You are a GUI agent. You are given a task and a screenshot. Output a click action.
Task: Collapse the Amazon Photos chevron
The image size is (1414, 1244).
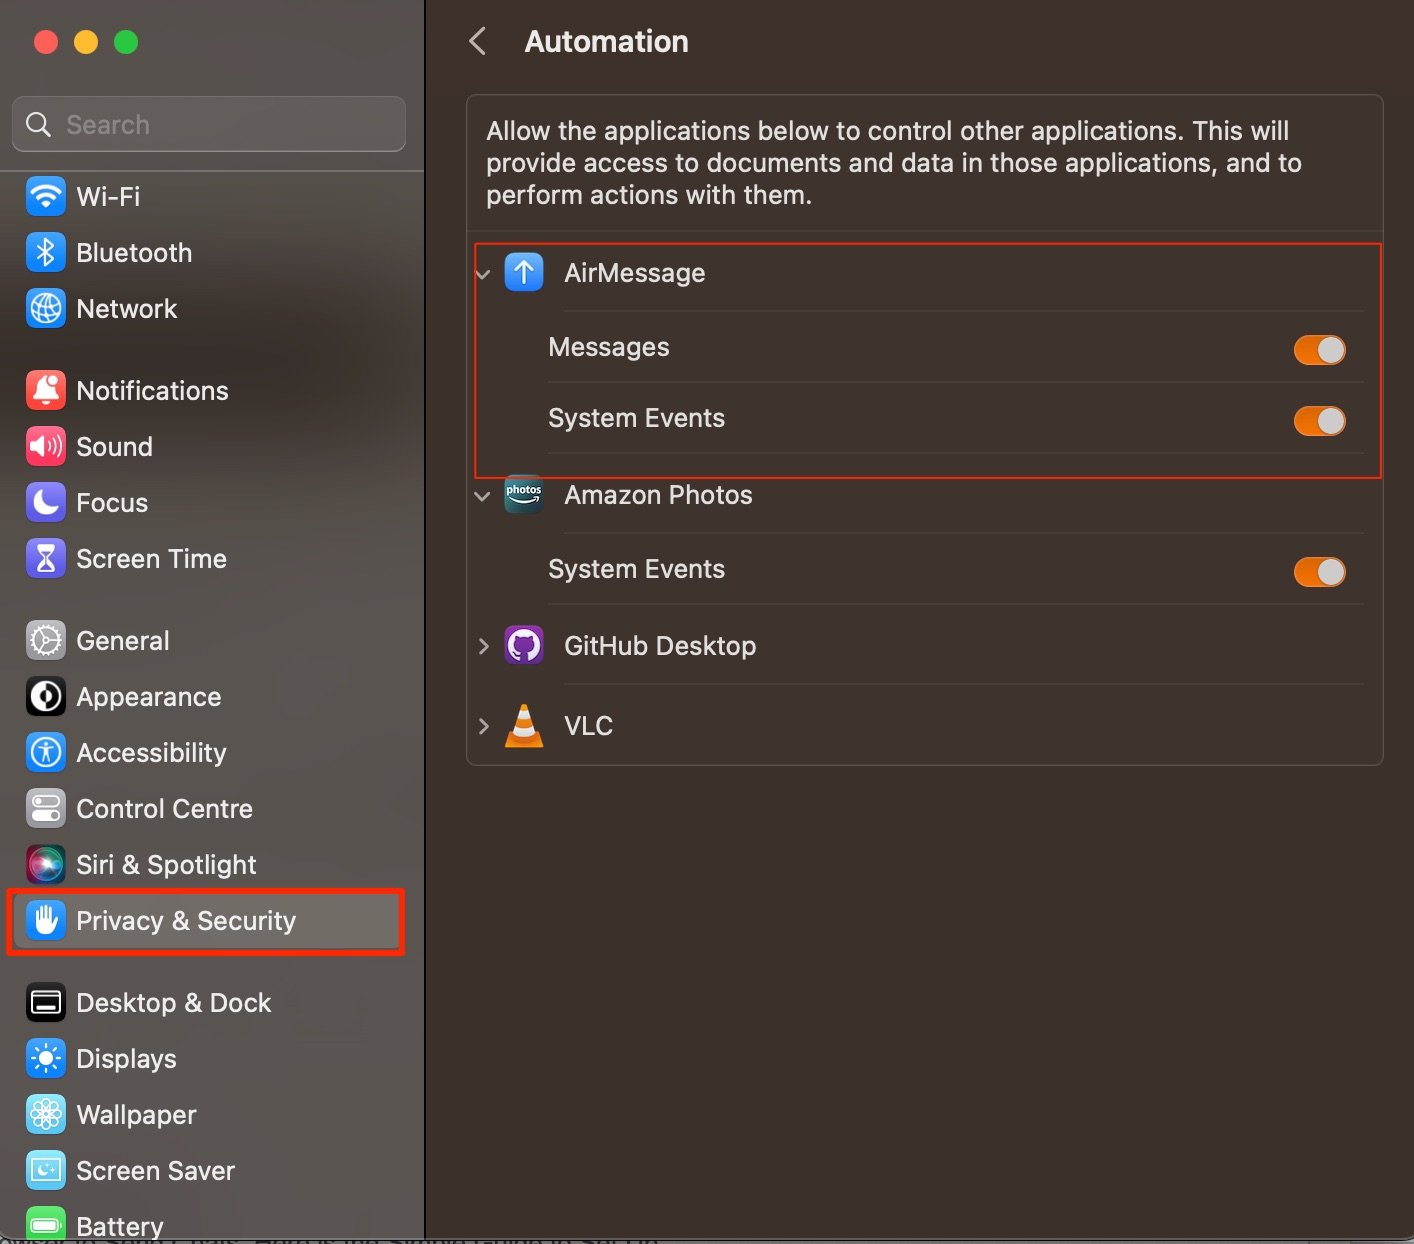(x=483, y=496)
